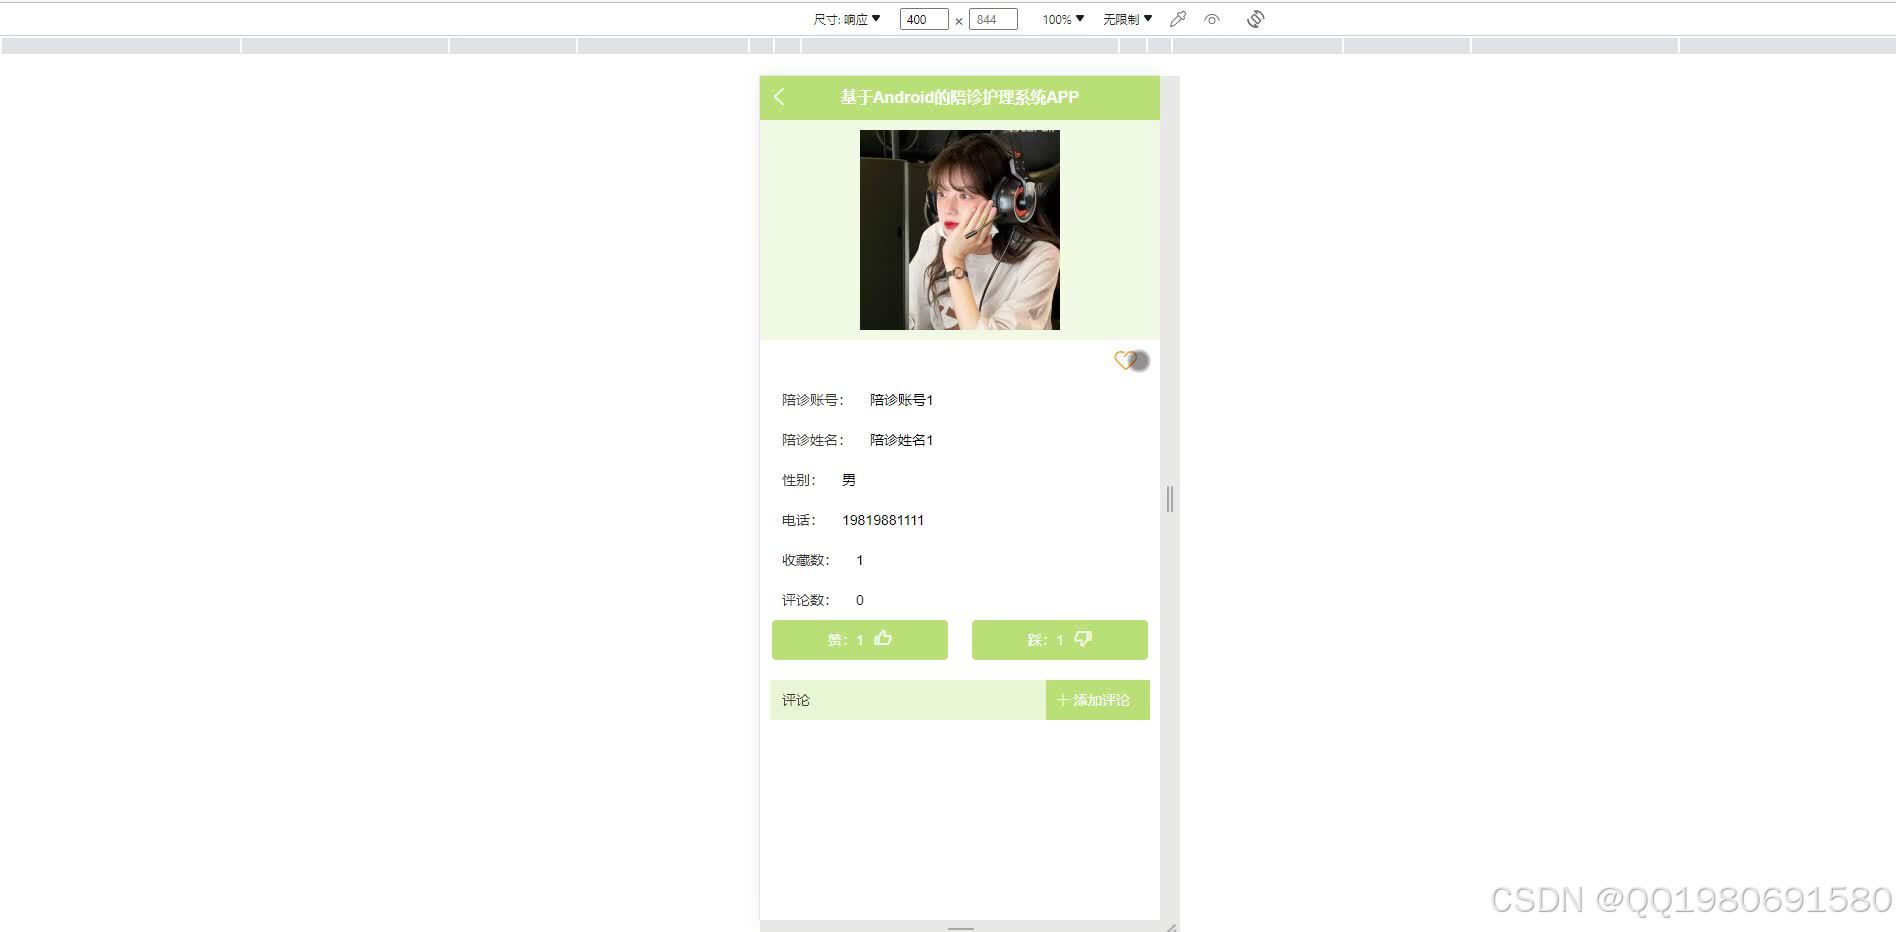This screenshot has width=1896, height=932.
Task: Click the app title 基于Android的陪诊护理系统APP
Action: coord(959,97)
